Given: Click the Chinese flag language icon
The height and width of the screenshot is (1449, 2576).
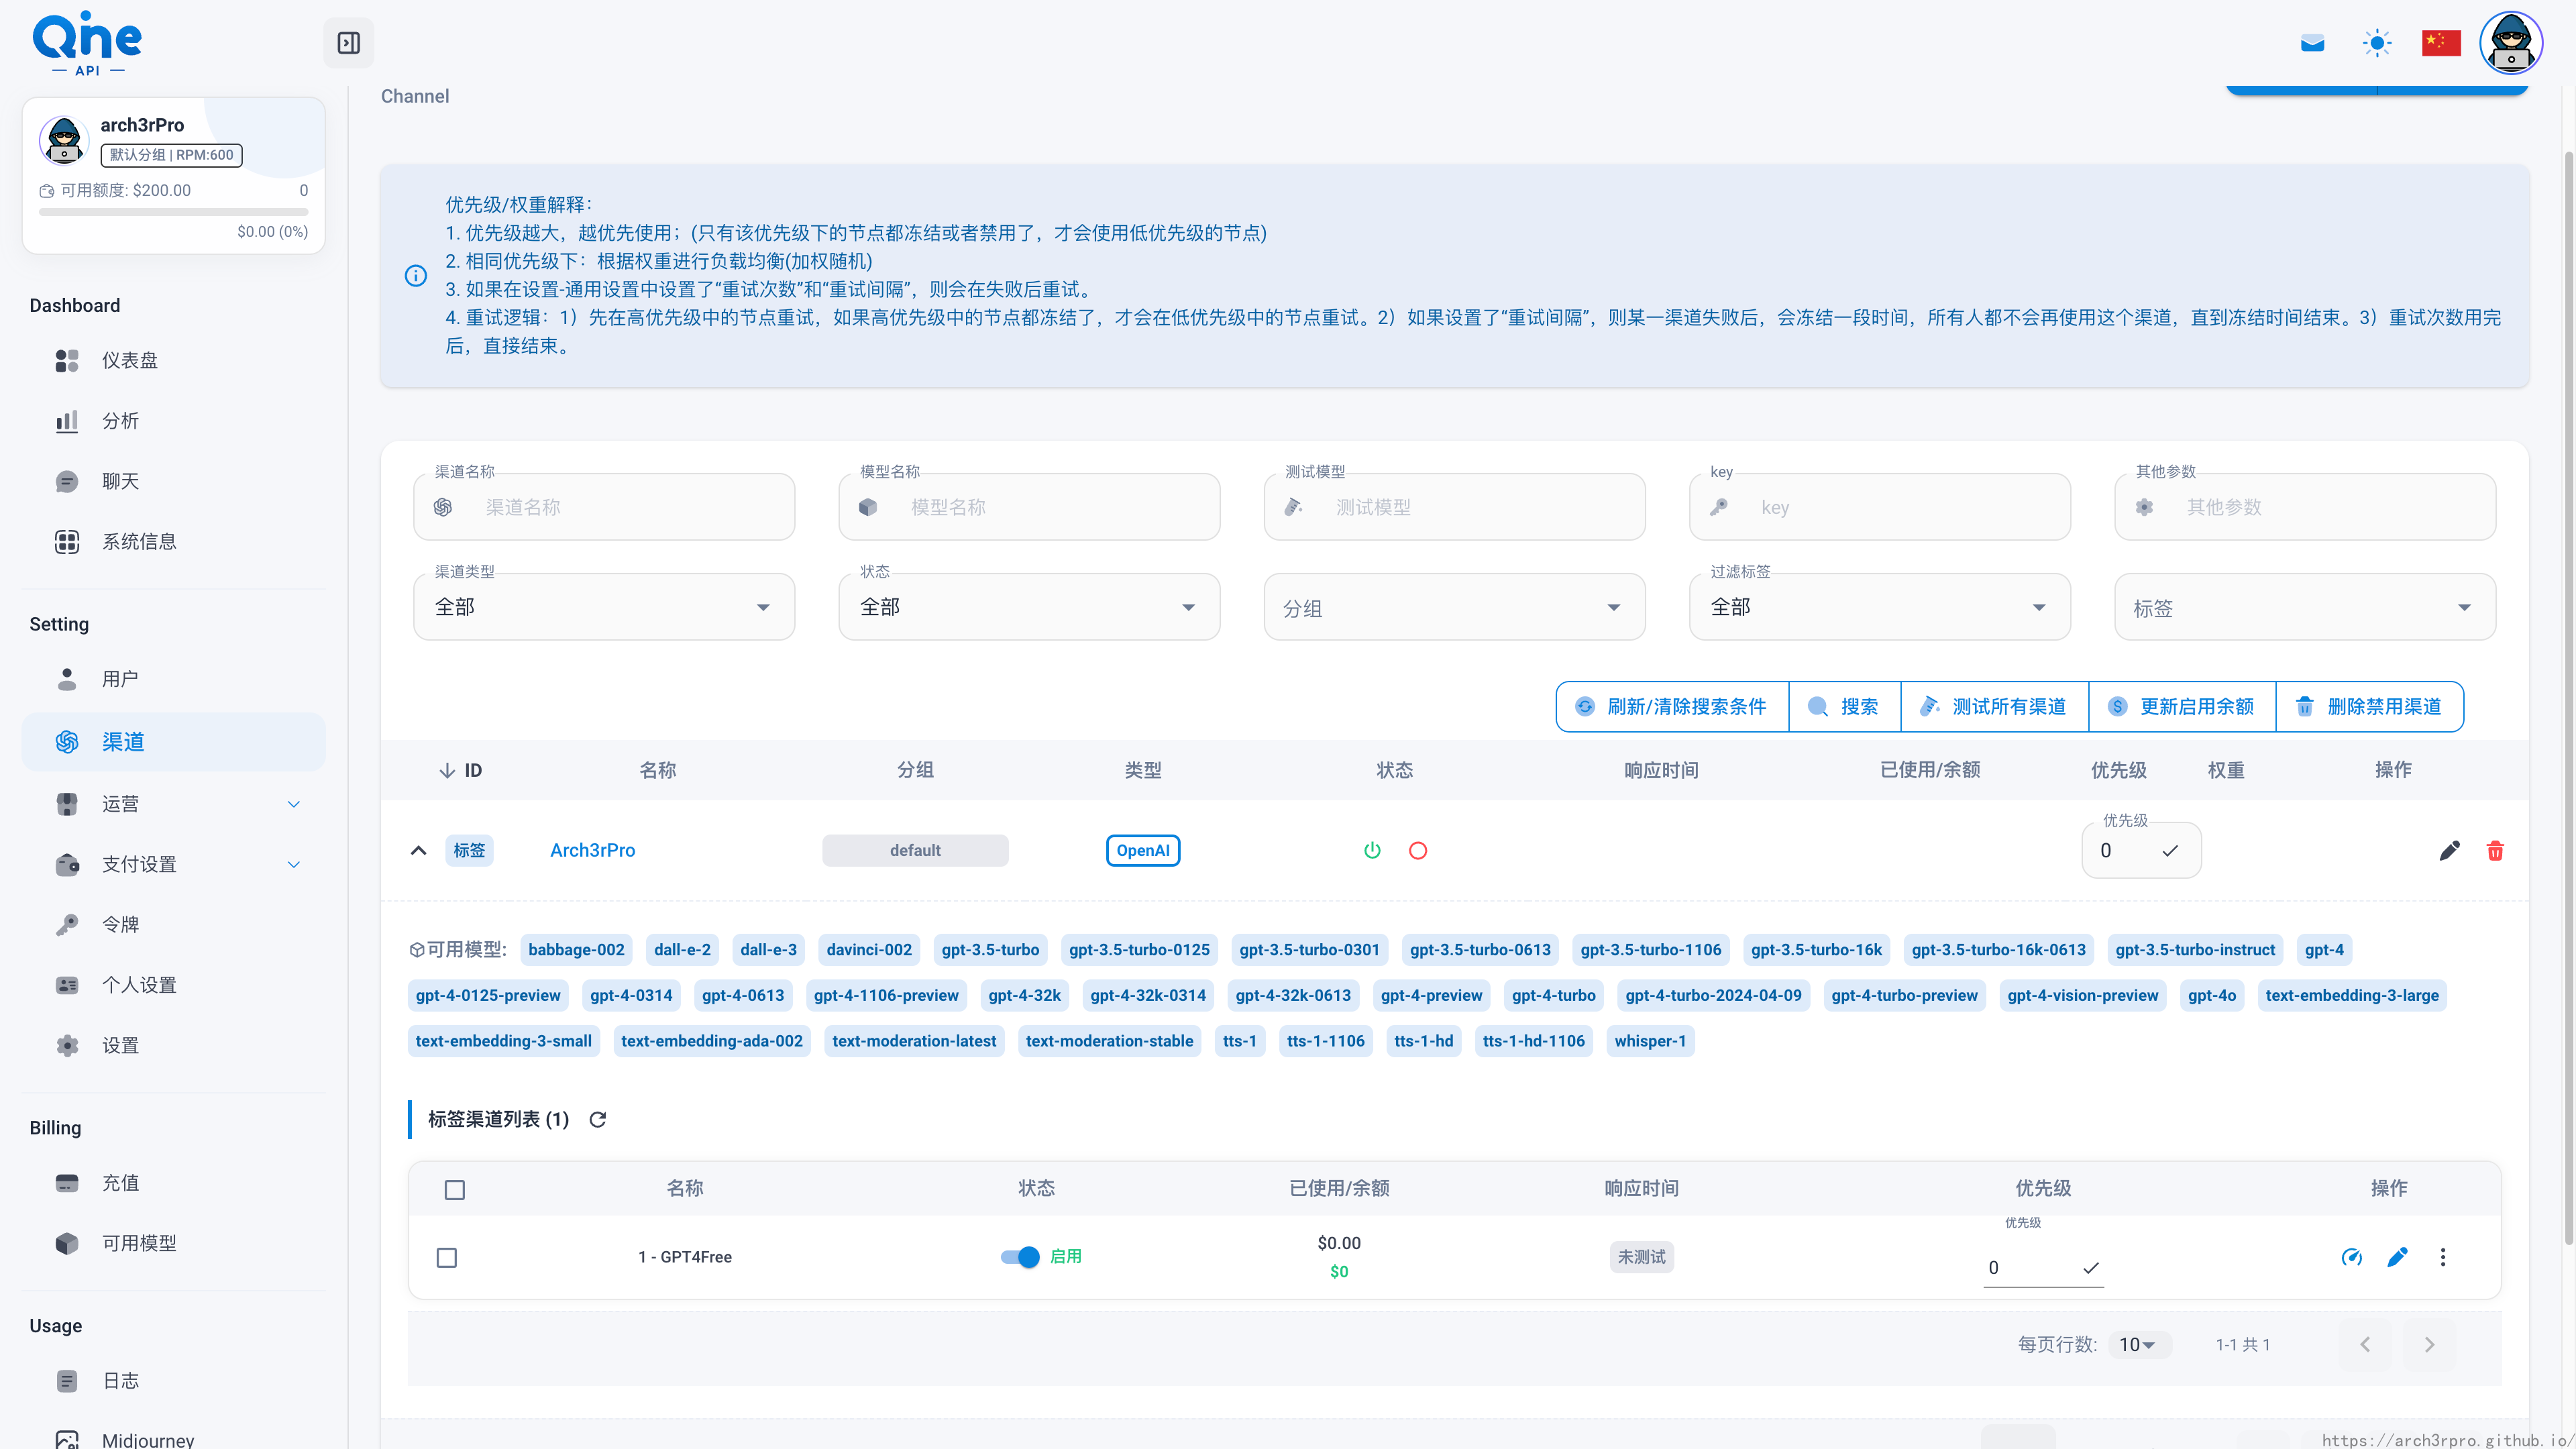Looking at the screenshot, I should point(2441,43).
